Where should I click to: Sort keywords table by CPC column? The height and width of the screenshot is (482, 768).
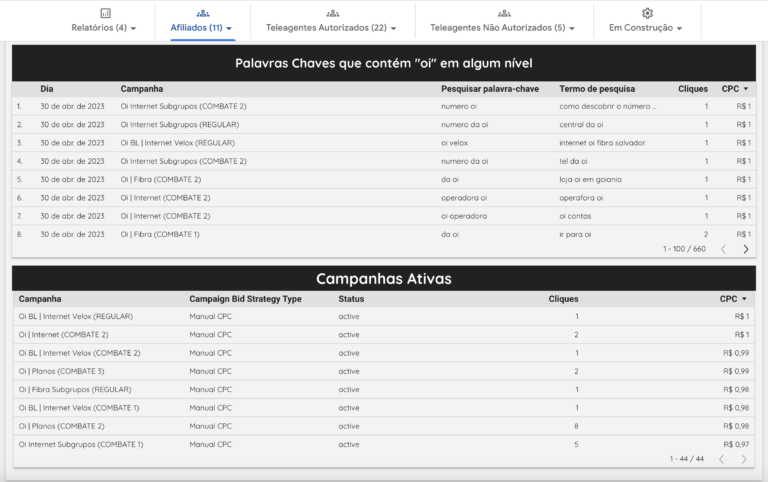pos(735,89)
